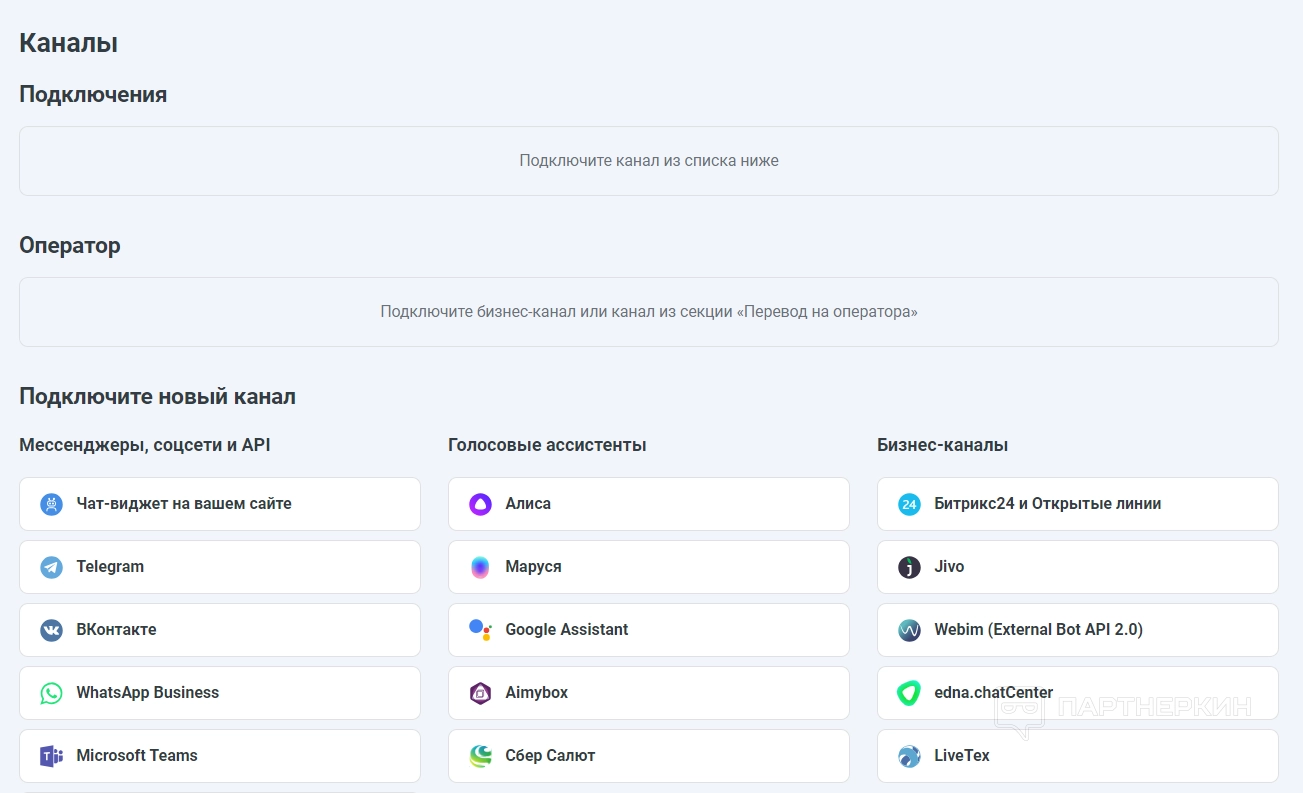Click the empty Подключения placeholder panel

coord(648,161)
